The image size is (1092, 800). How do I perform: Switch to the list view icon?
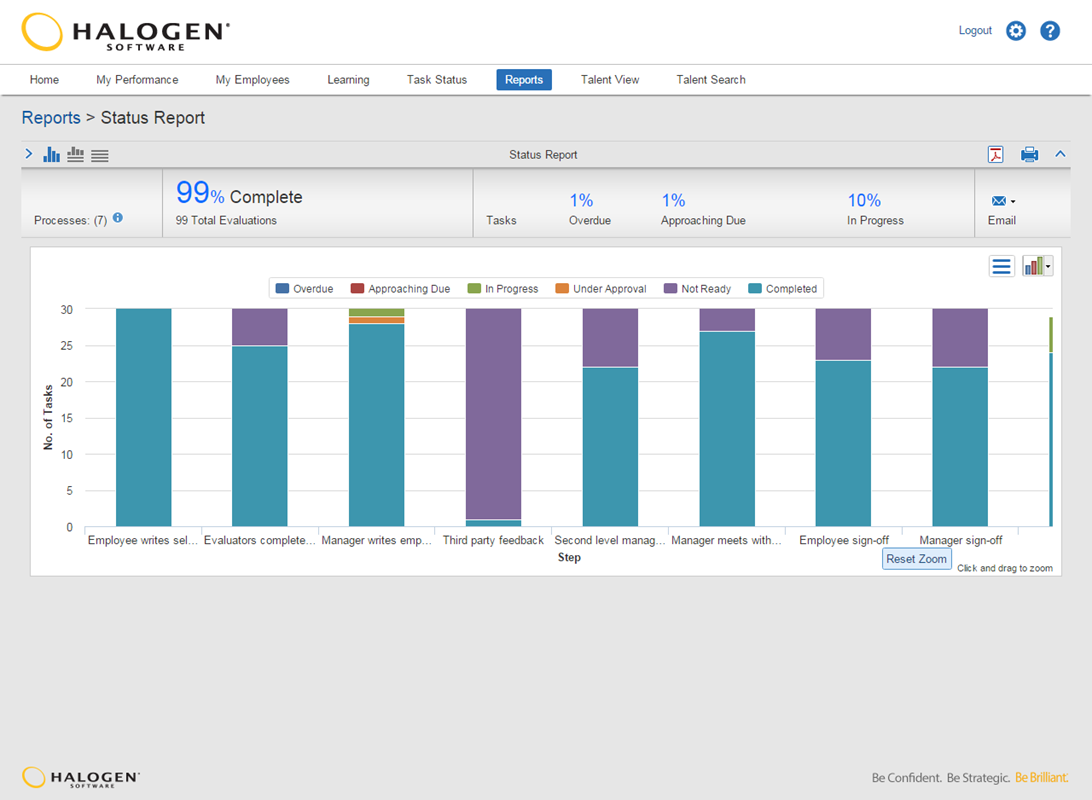99,155
